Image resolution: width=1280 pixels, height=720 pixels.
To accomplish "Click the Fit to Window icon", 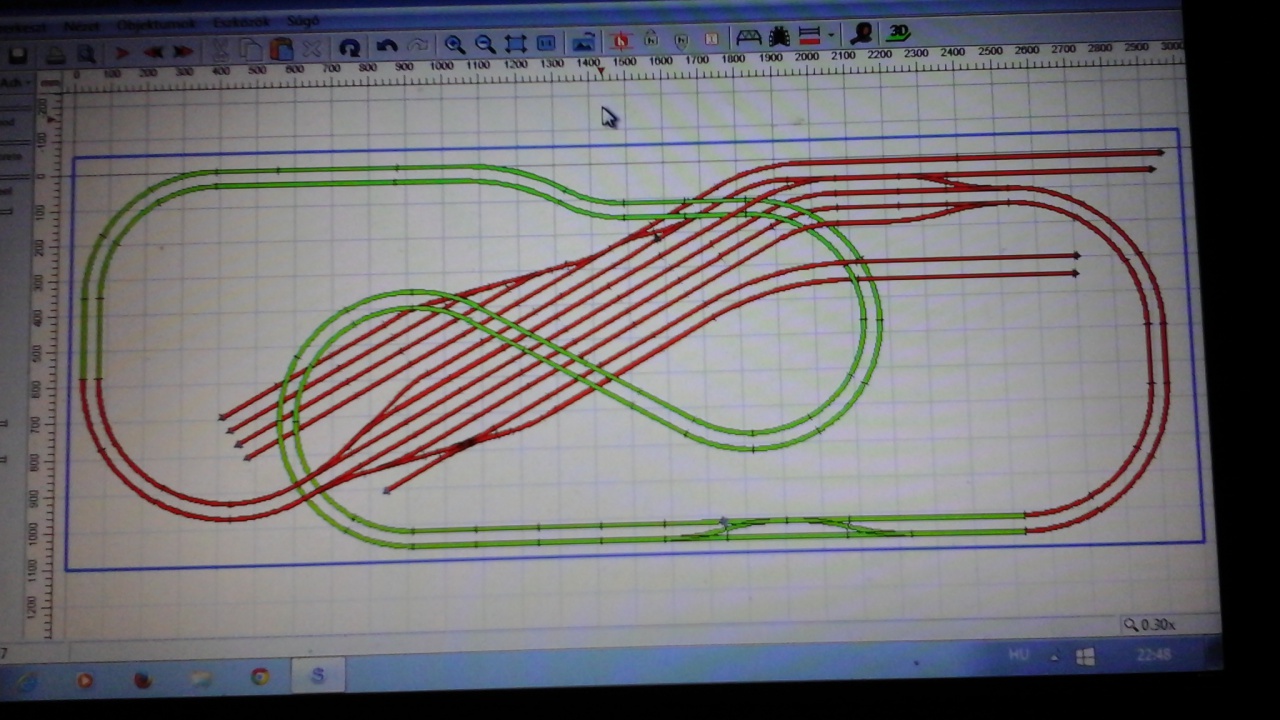I will click(515, 44).
